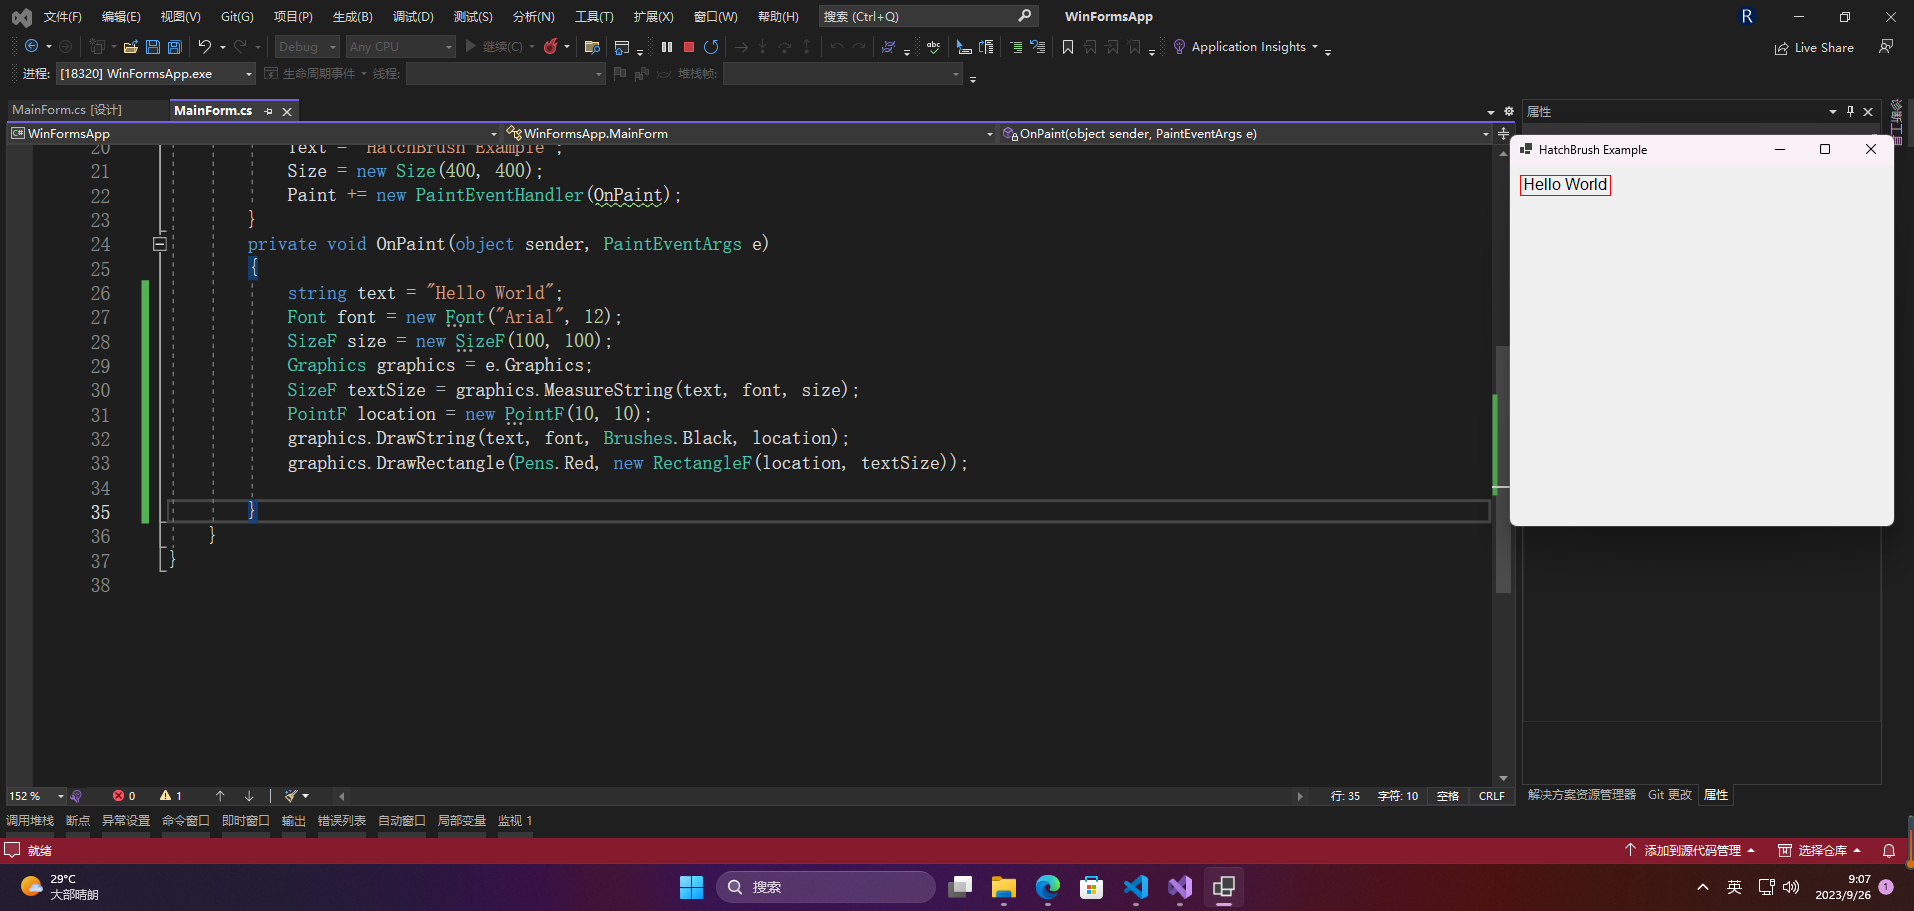The image size is (1914, 911).
Task: Click the notifications bell in status bar
Action: [x=1889, y=850]
